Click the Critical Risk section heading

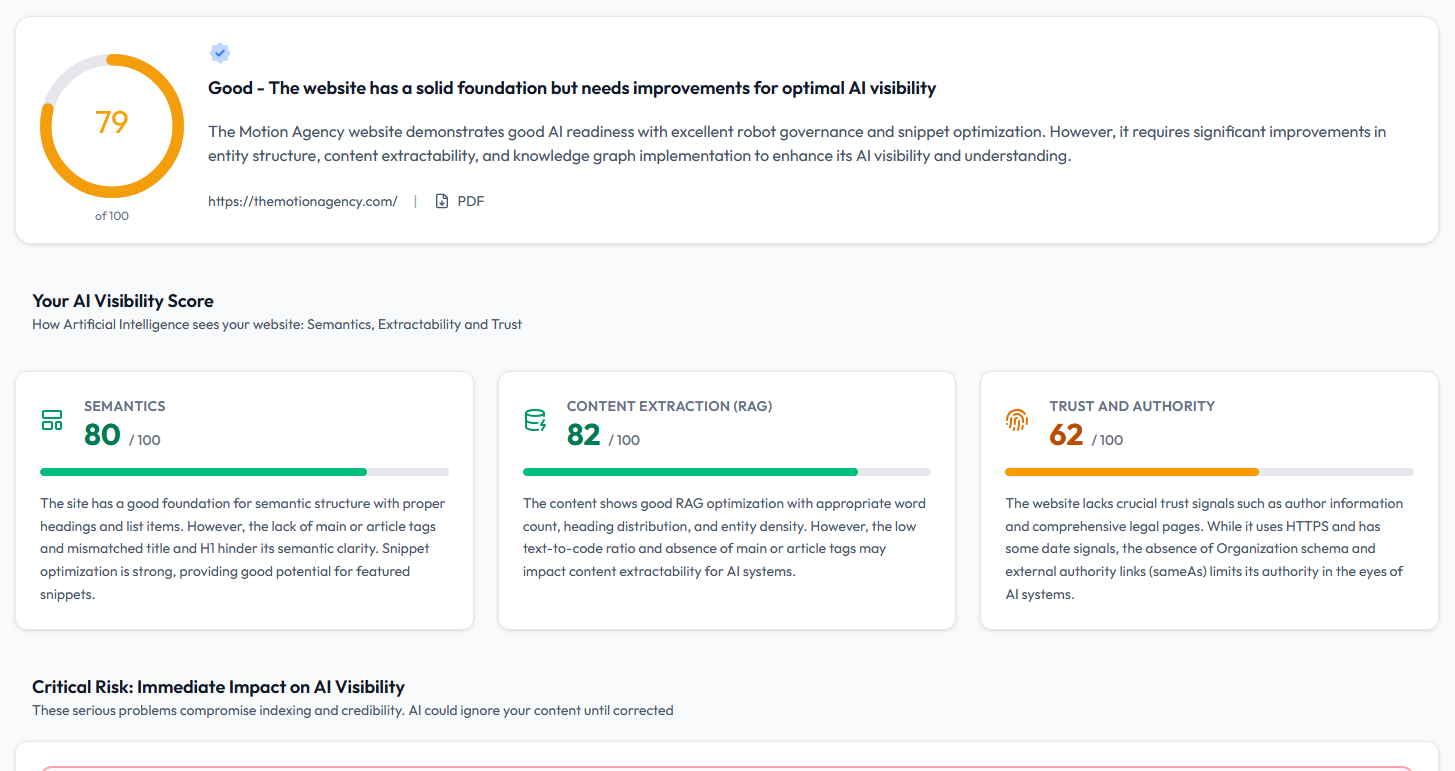218,687
